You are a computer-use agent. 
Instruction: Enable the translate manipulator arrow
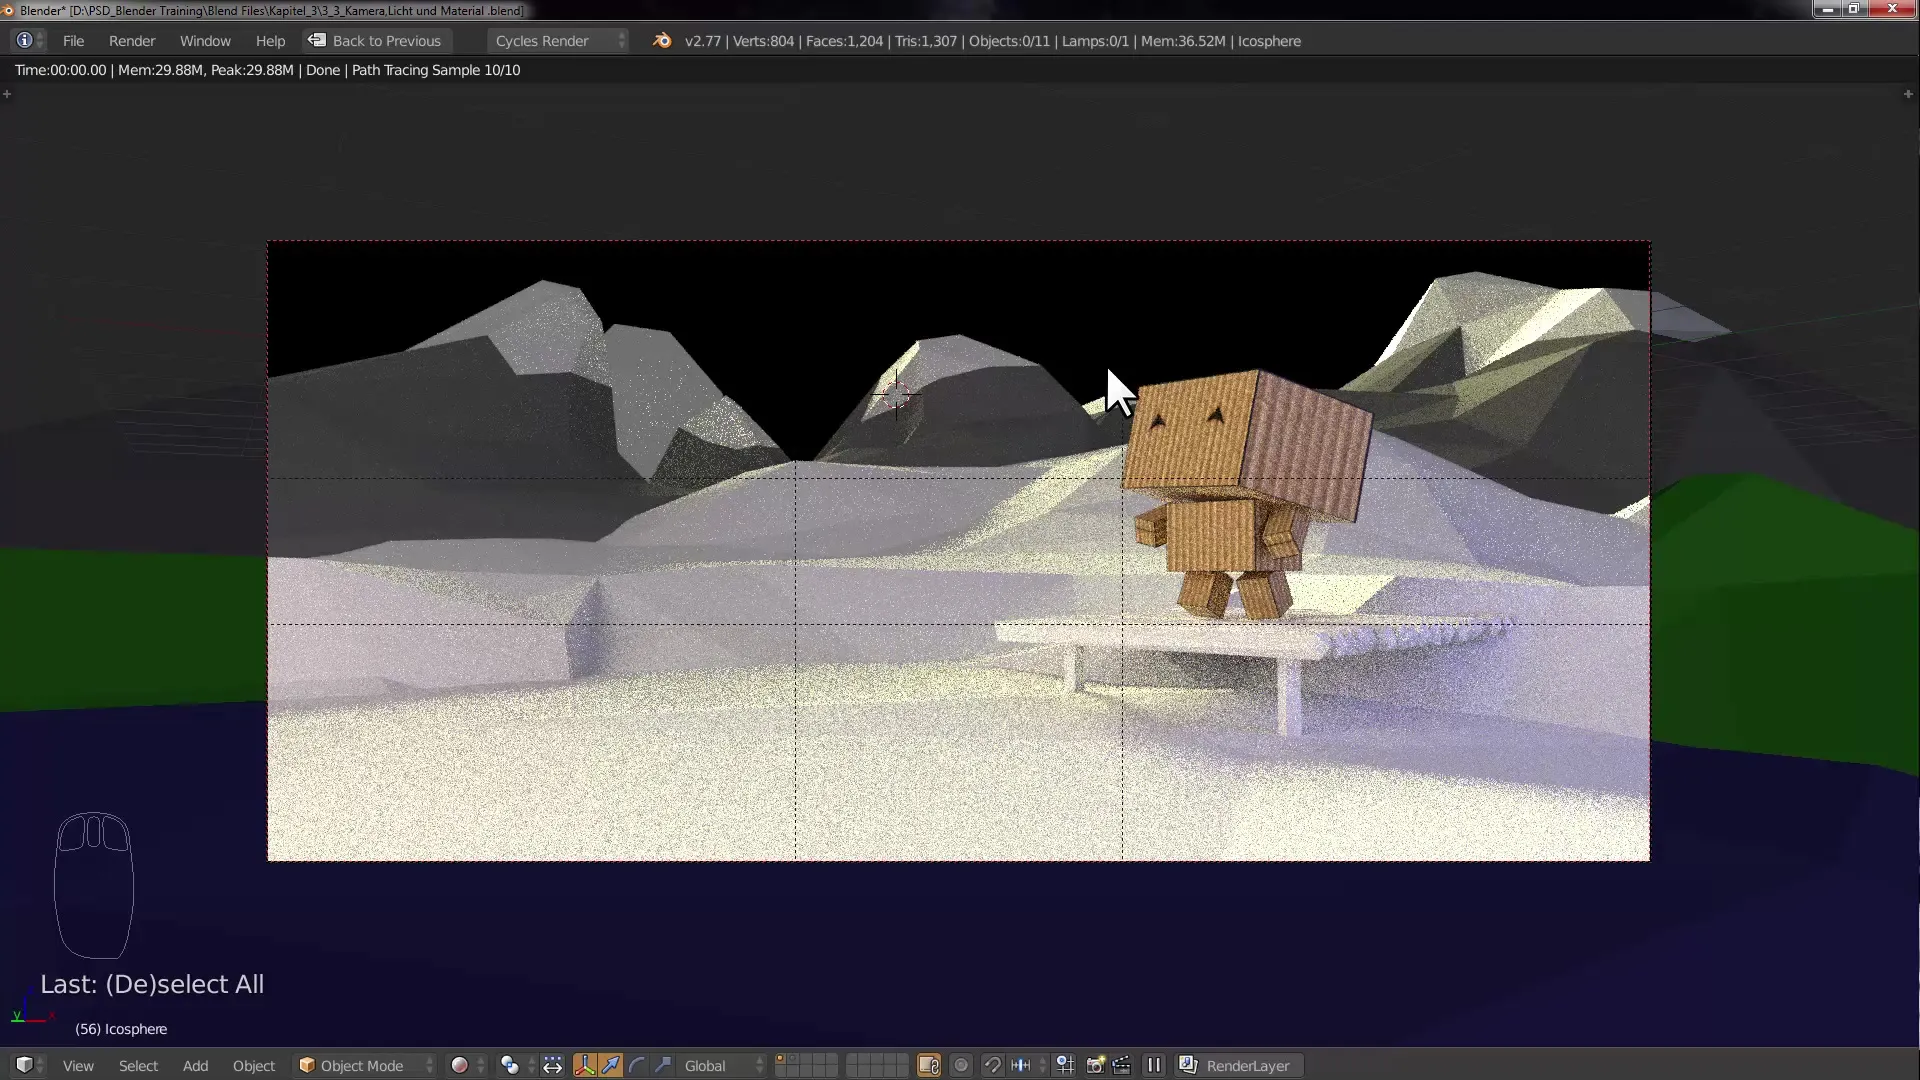click(x=610, y=1066)
